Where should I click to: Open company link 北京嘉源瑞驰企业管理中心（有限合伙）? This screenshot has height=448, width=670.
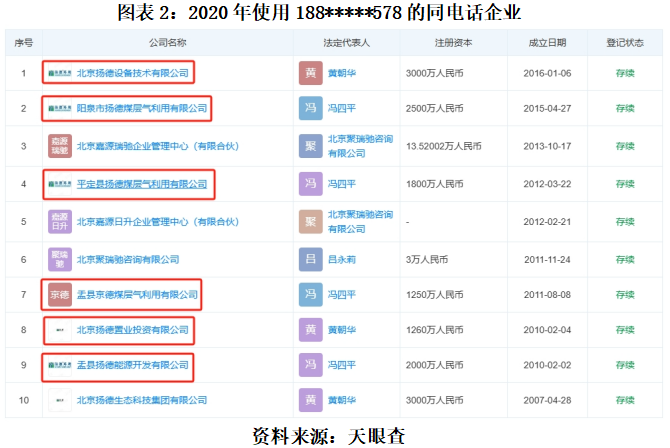tap(158, 146)
